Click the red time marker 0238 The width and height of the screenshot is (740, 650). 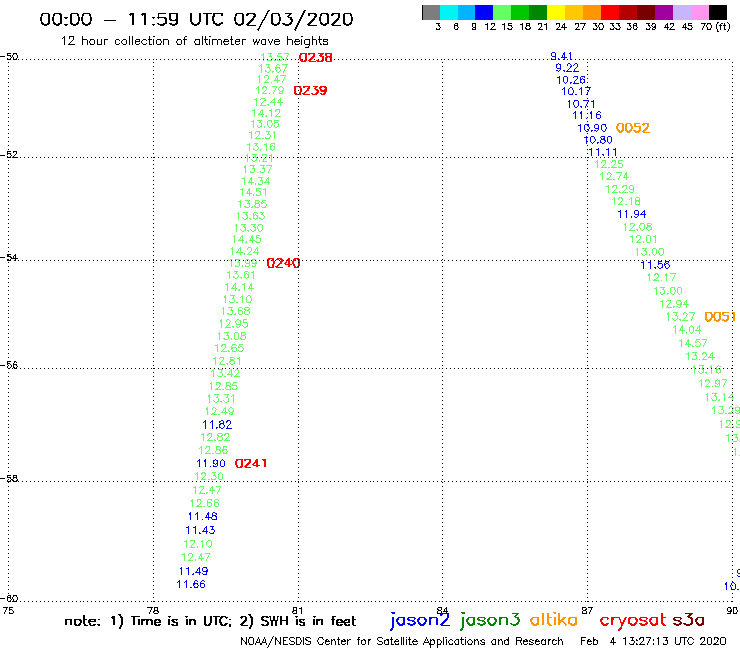tap(316, 58)
